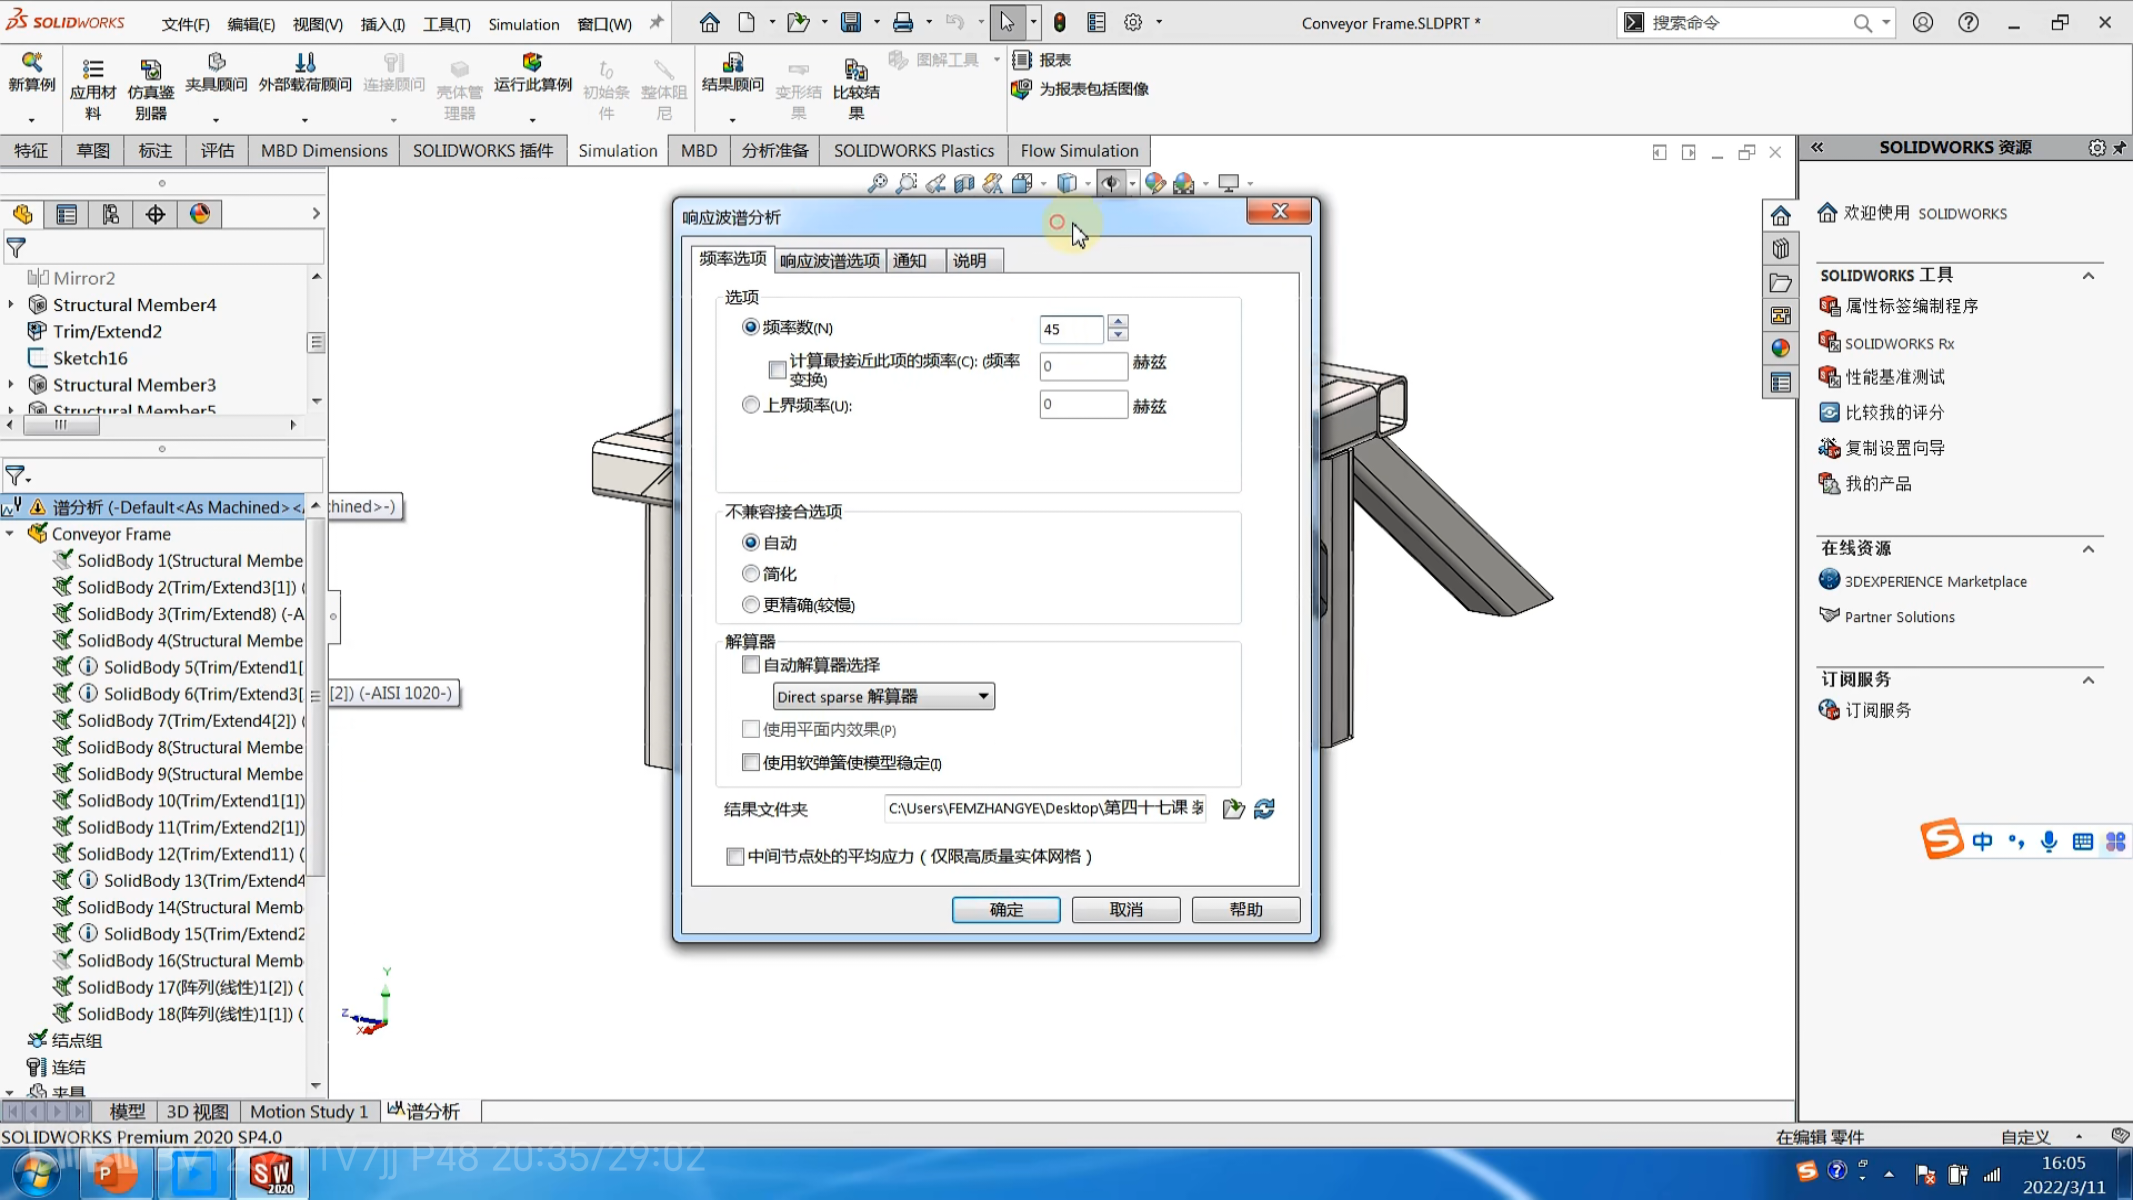
Task: Collapse the 订阅服务 section
Action: click(x=2088, y=680)
